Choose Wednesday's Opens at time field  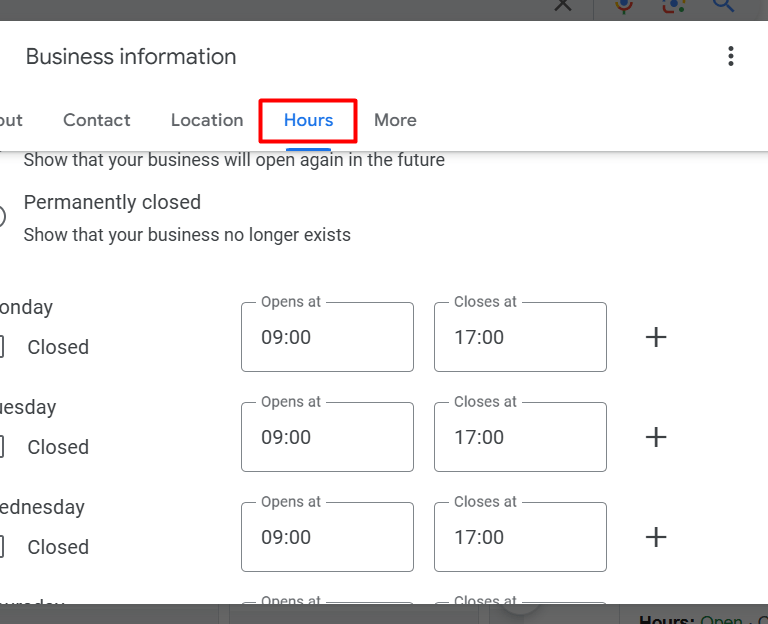tap(327, 537)
